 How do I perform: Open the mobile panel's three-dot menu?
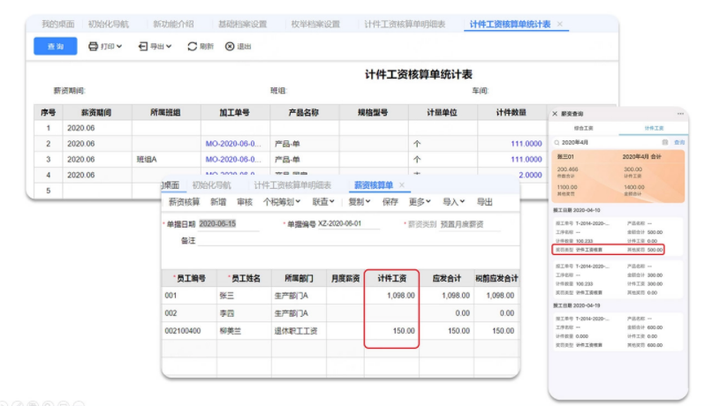[x=681, y=113]
